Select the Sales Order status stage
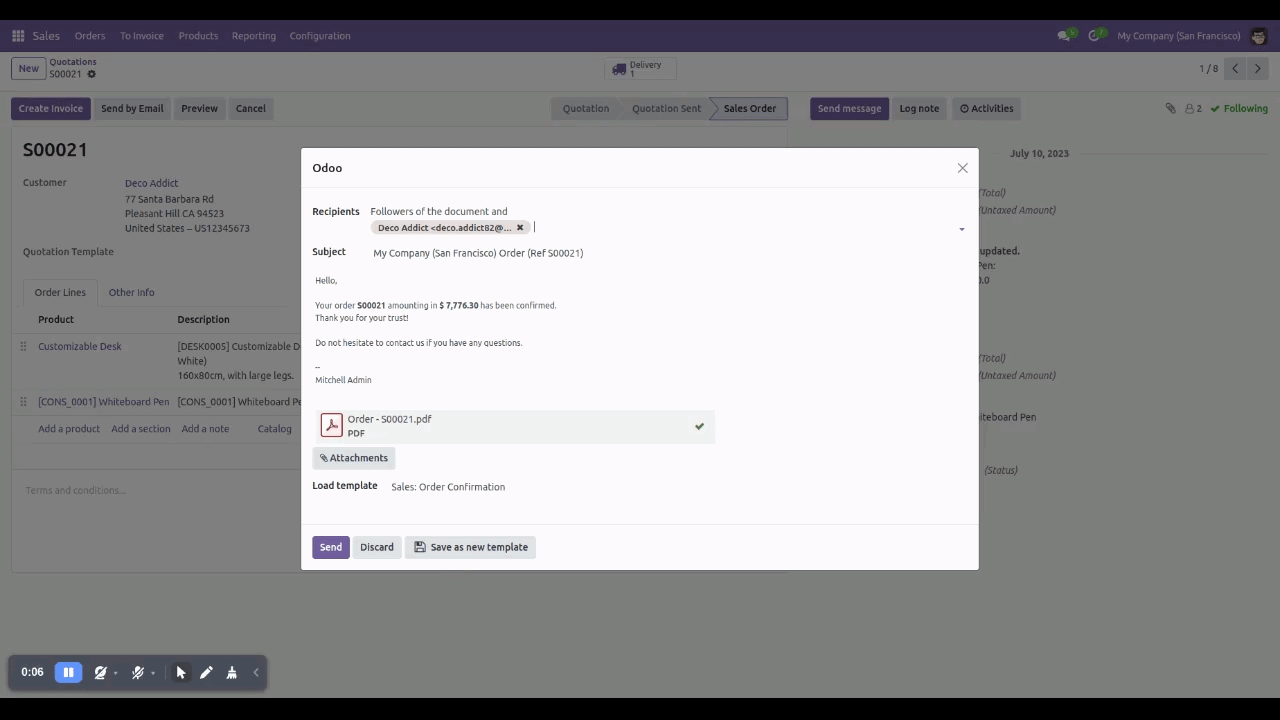The image size is (1280, 720). click(x=750, y=109)
